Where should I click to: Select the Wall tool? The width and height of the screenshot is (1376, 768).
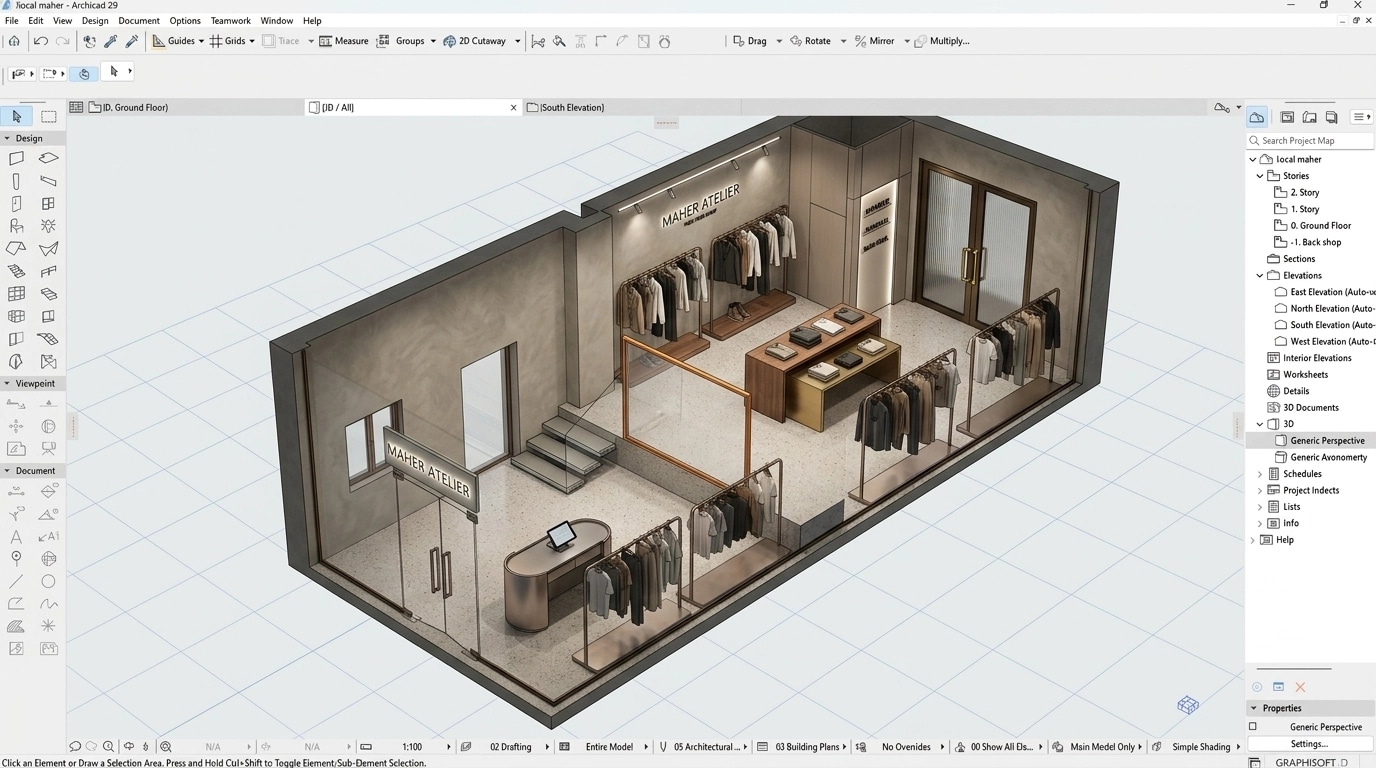coord(16,158)
